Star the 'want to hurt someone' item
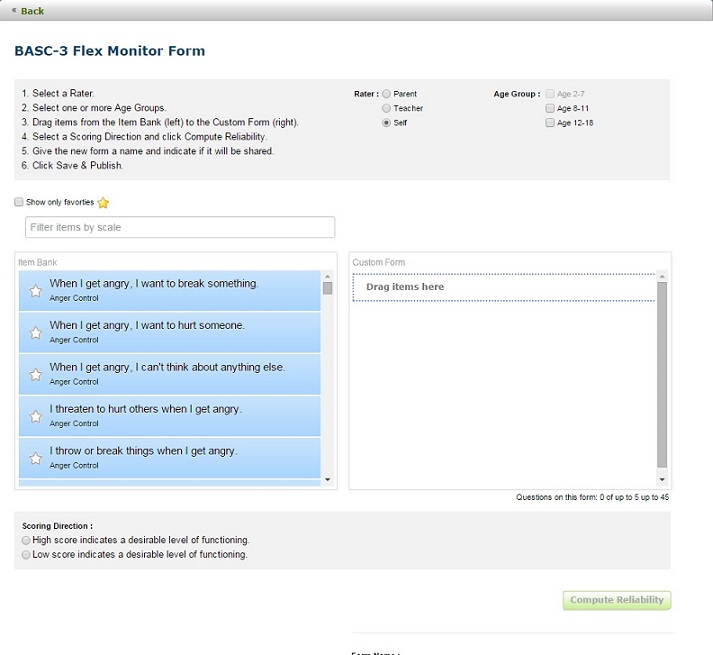The width and height of the screenshot is (713, 655). tap(35, 333)
